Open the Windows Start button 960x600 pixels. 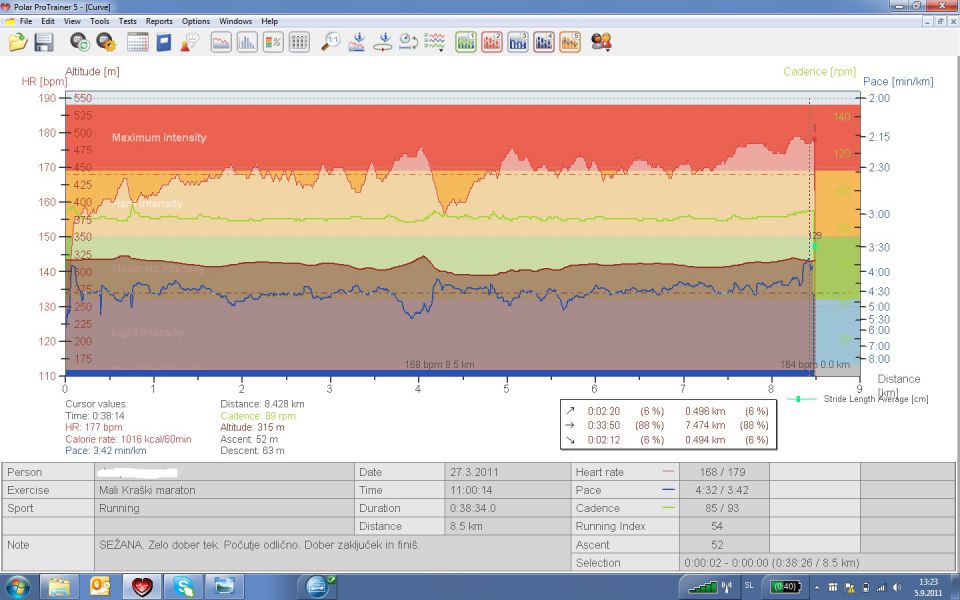click(x=17, y=587)
